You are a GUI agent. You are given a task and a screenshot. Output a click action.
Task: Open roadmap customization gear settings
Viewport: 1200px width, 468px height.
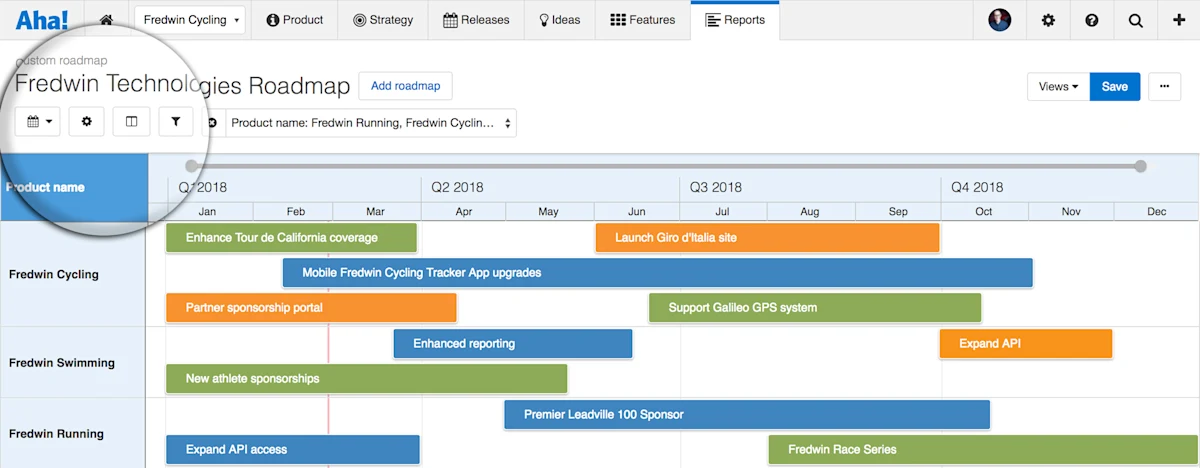[86, 121]
